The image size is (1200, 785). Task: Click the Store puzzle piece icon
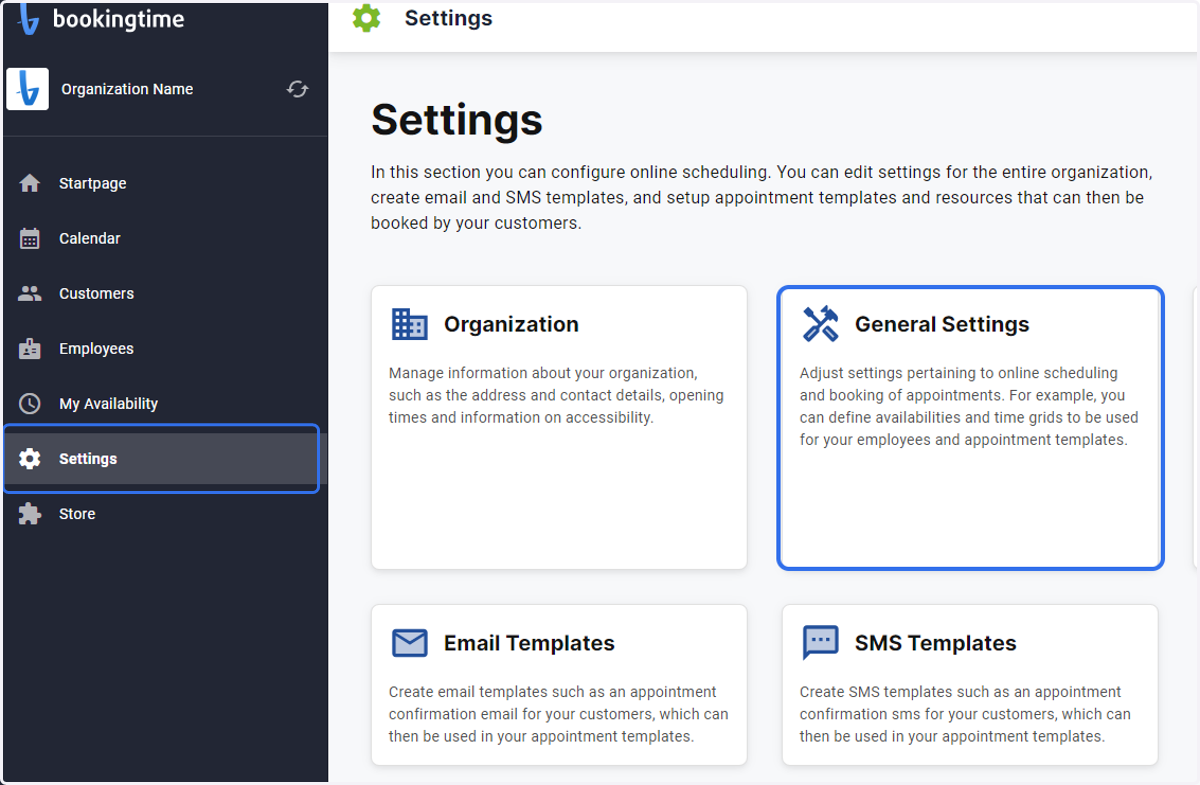(30, 513)
